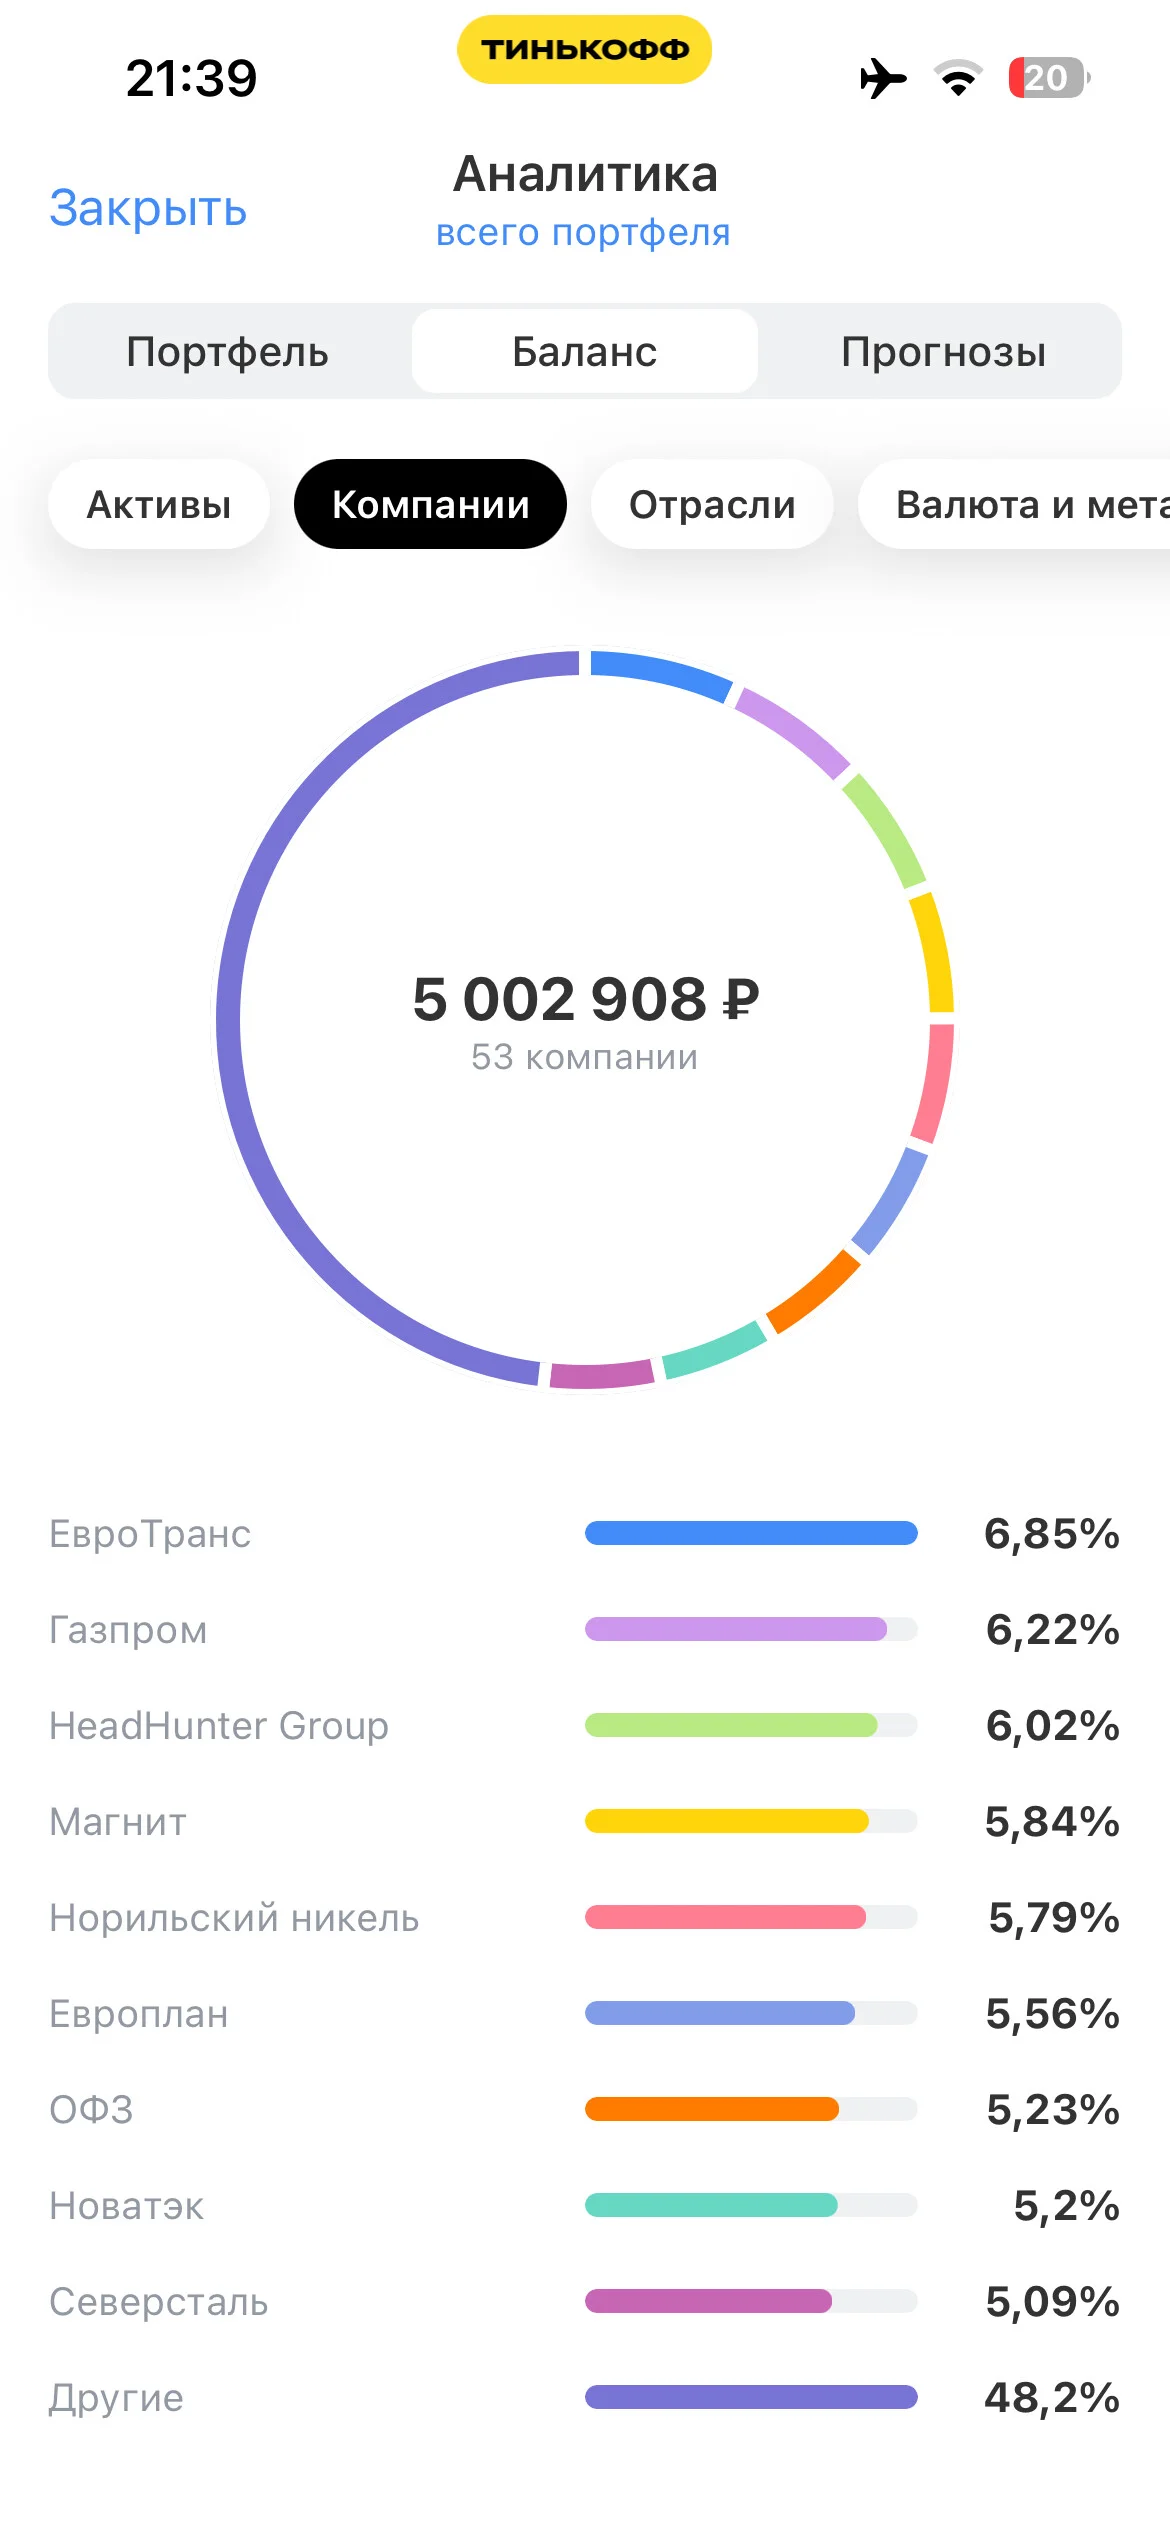Select the Магнит company row
Viewport: 1170px width, 2532px height.
pyautogui.click(x=585, y=1821)
